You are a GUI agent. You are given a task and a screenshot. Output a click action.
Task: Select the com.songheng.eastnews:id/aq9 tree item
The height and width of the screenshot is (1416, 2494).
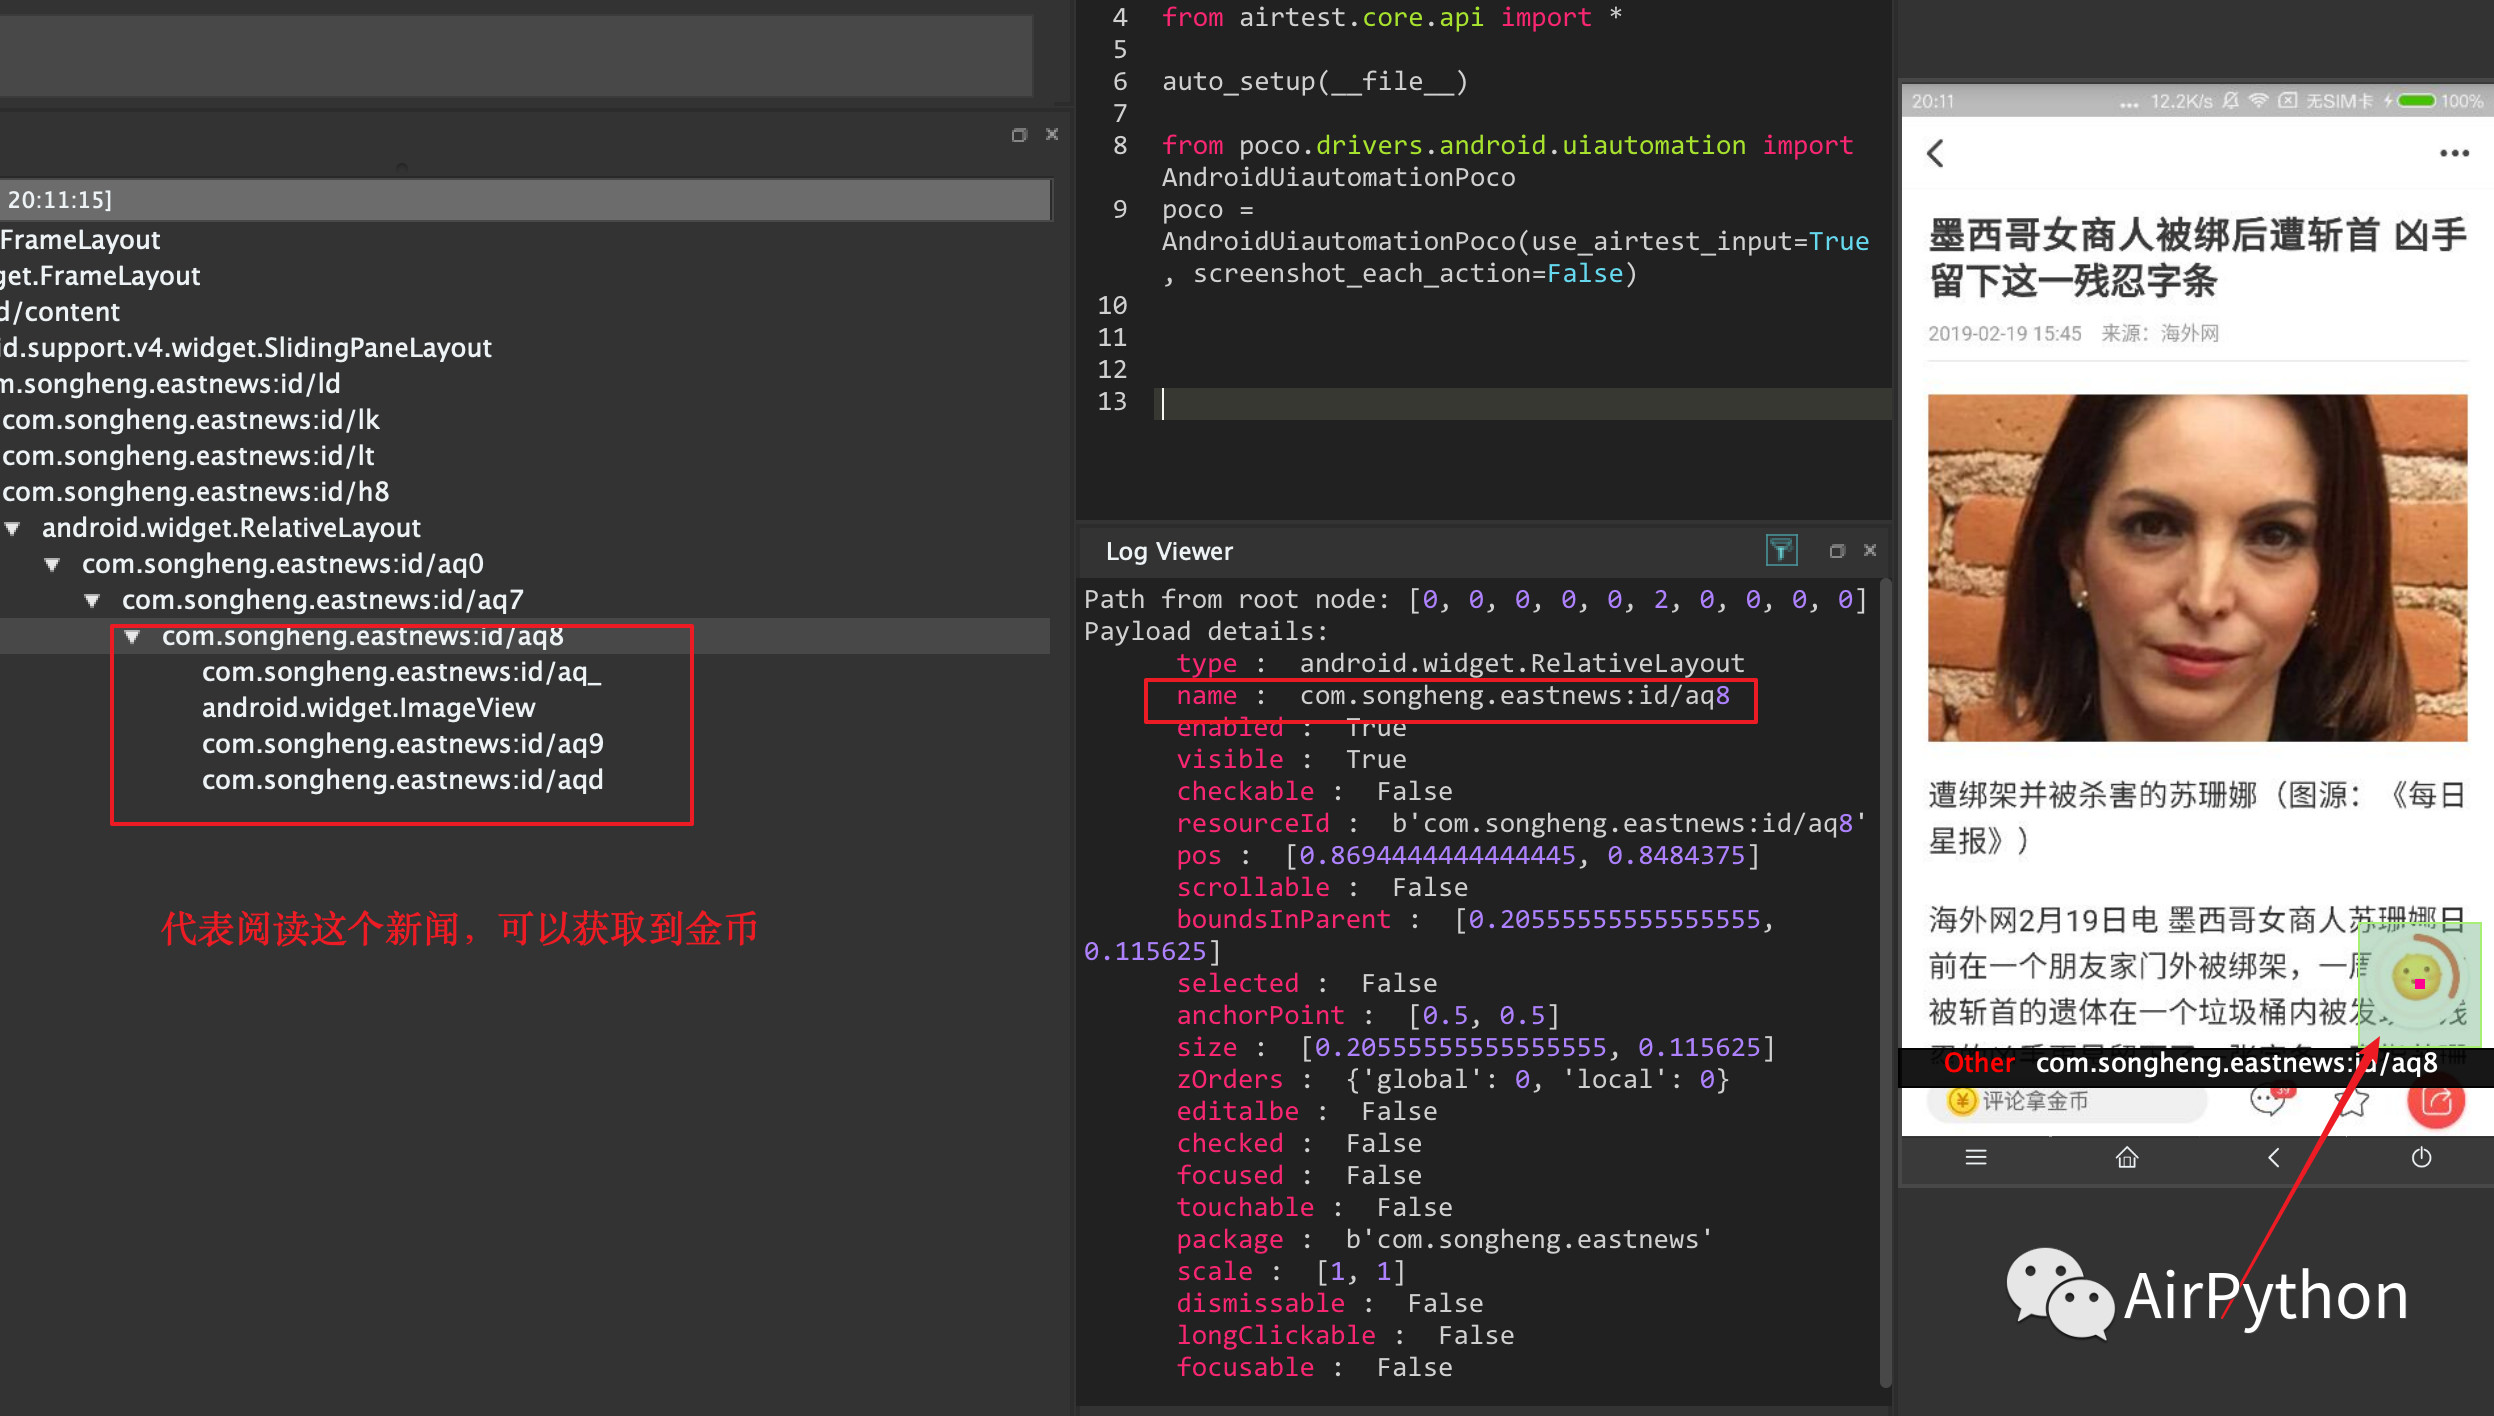pyautogui.click(x=402, y=744)
